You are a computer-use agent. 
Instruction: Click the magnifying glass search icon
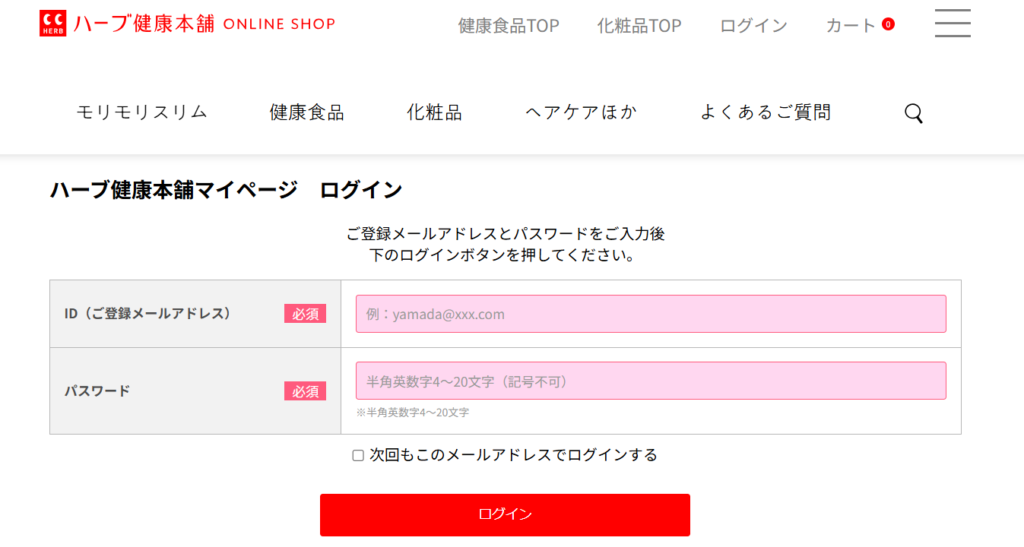coord(914,113)
